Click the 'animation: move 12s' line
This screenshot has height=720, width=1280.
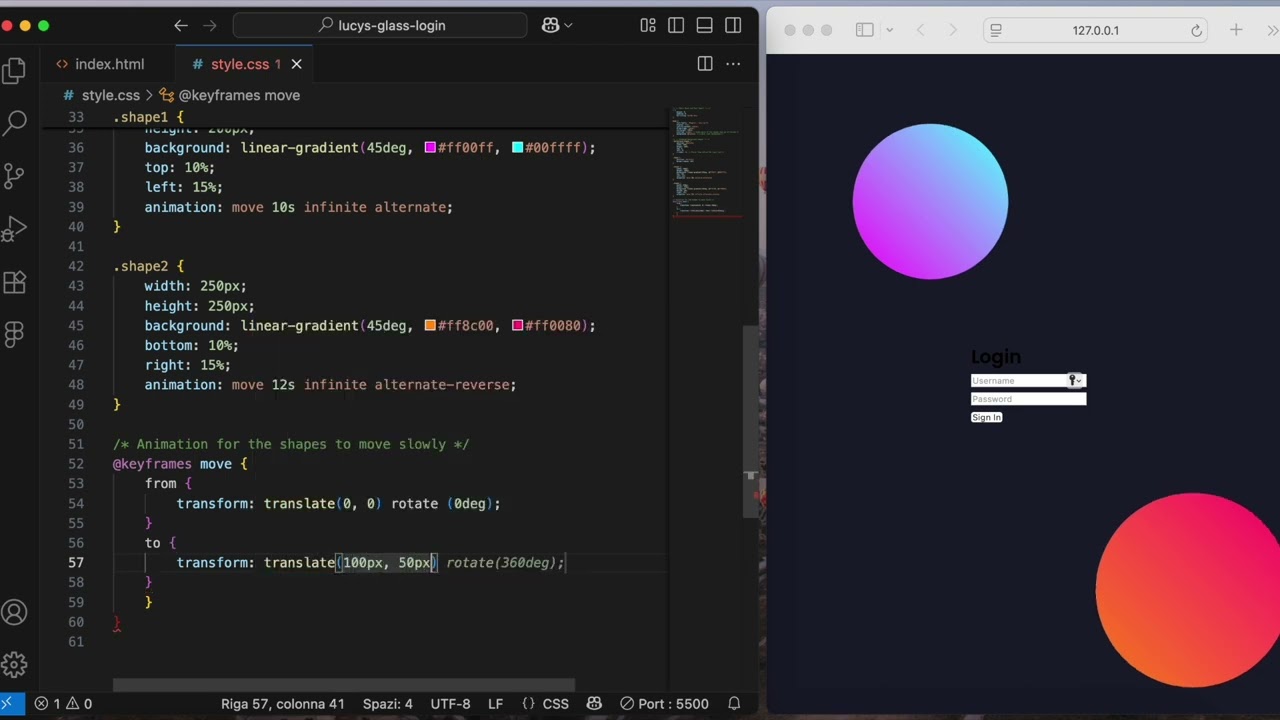pos(330,385)
